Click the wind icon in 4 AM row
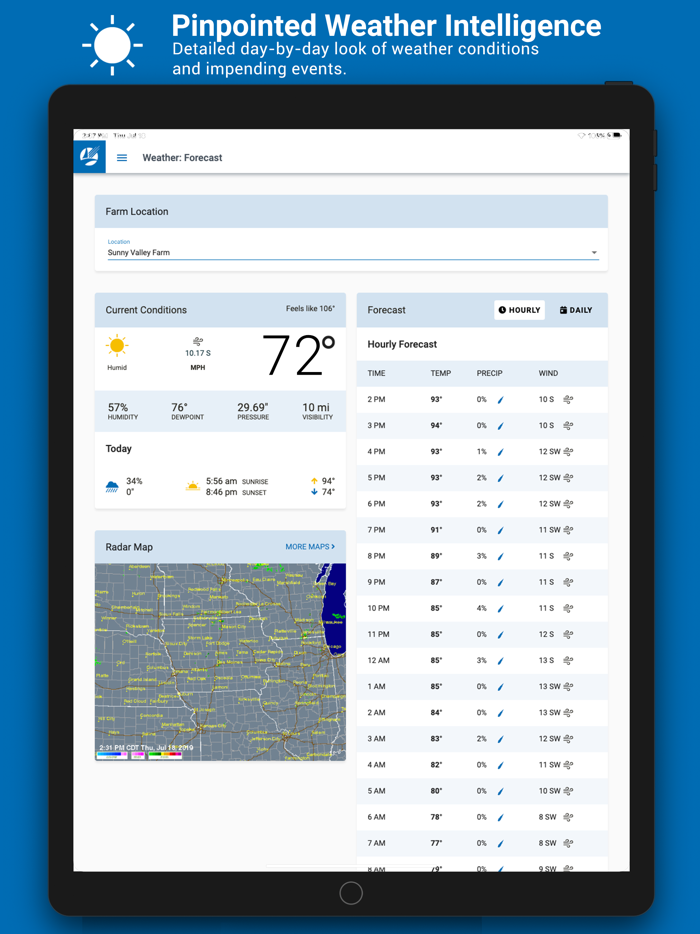 [568, 765]
